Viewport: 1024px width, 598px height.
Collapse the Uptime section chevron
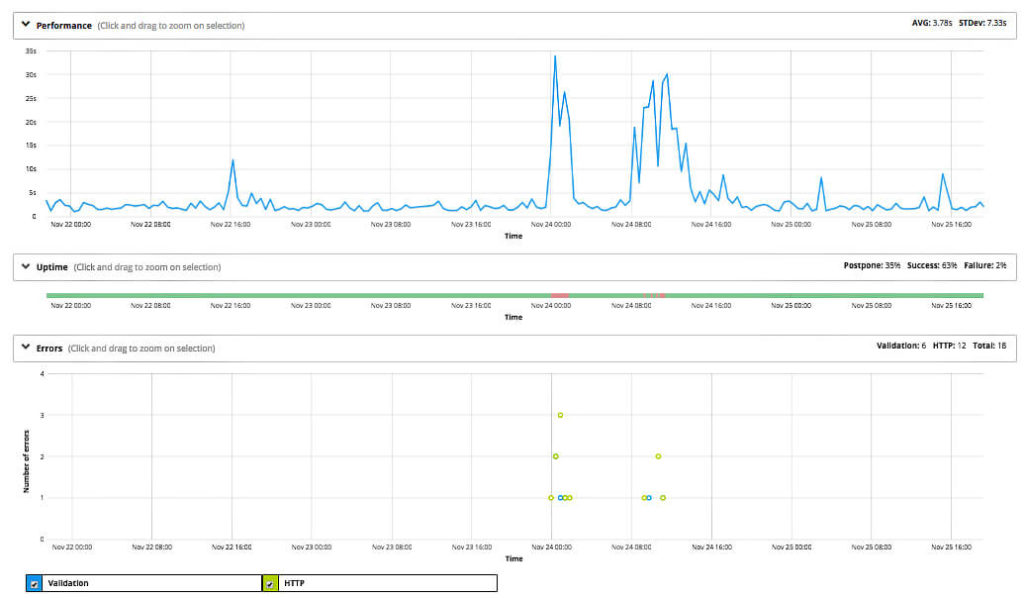point(25,266)
